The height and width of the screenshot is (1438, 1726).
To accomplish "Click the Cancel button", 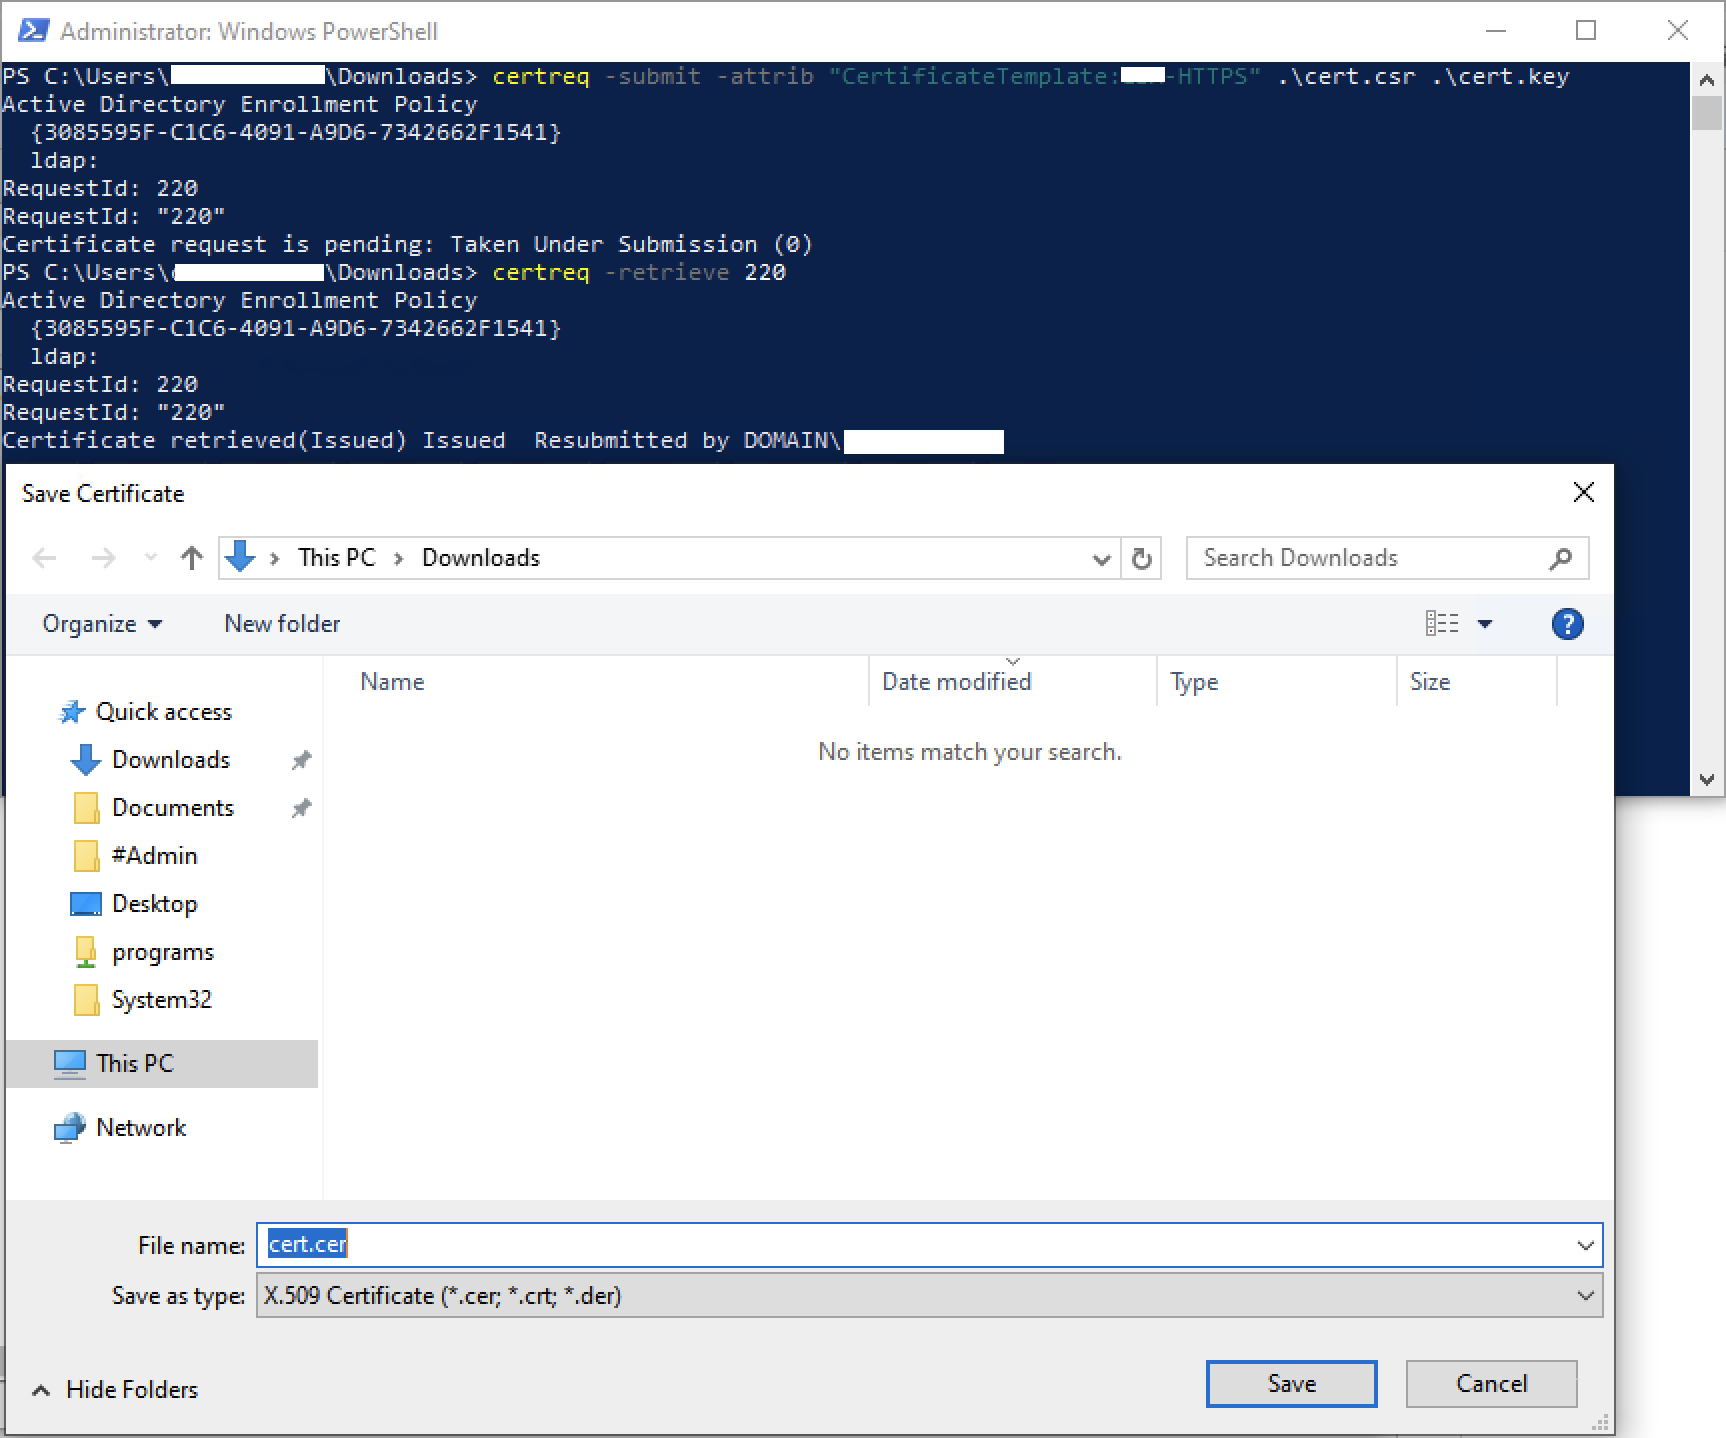I will (1491, 1384).
